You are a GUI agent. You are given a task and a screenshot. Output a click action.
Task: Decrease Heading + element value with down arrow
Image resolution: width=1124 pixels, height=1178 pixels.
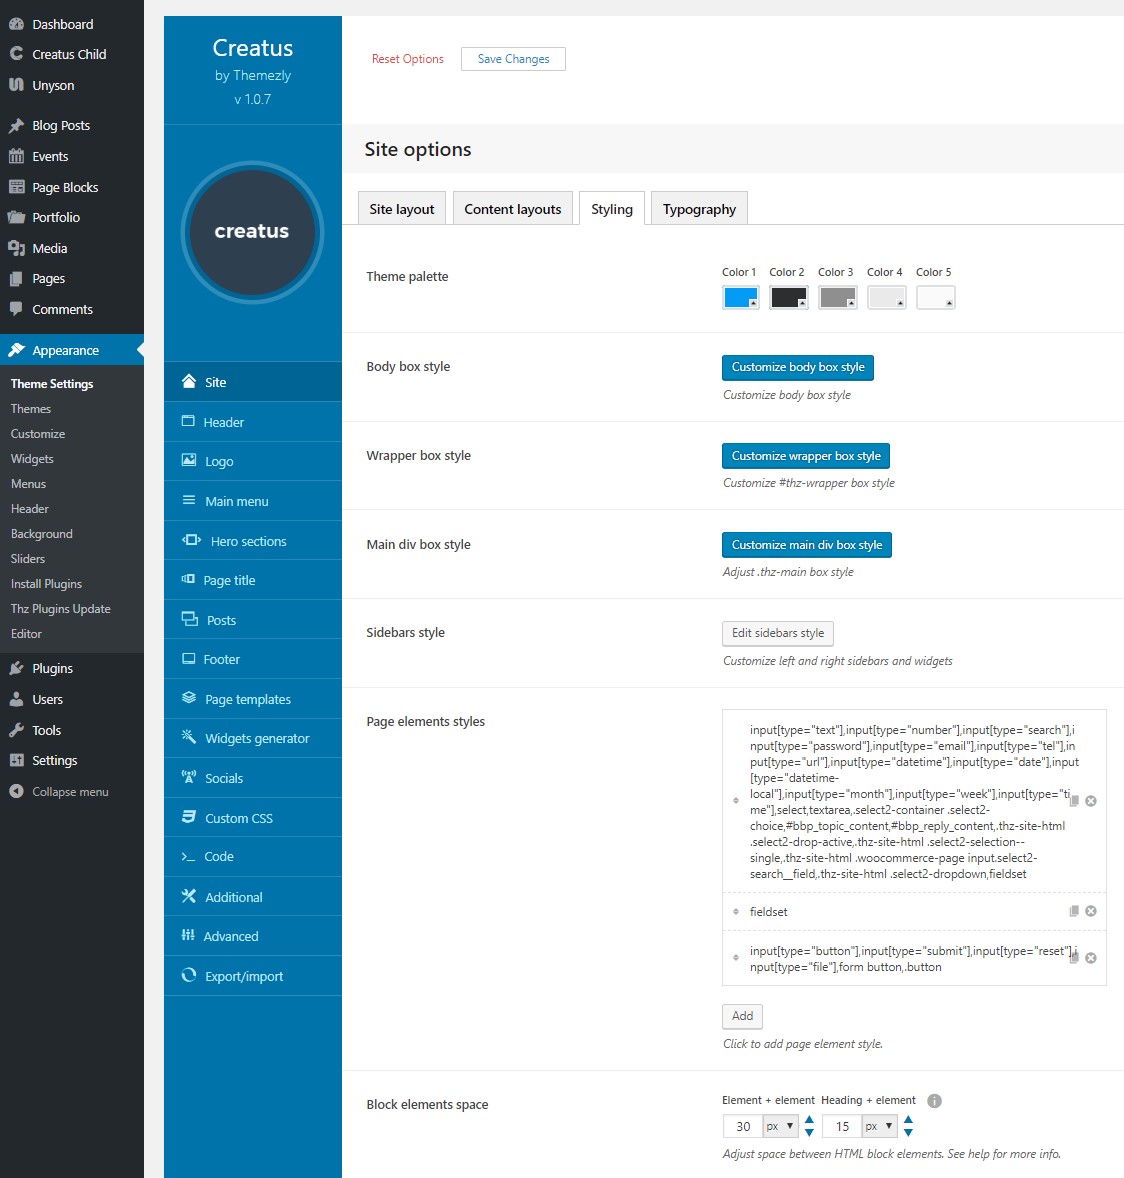click(x=908, y=1133)
